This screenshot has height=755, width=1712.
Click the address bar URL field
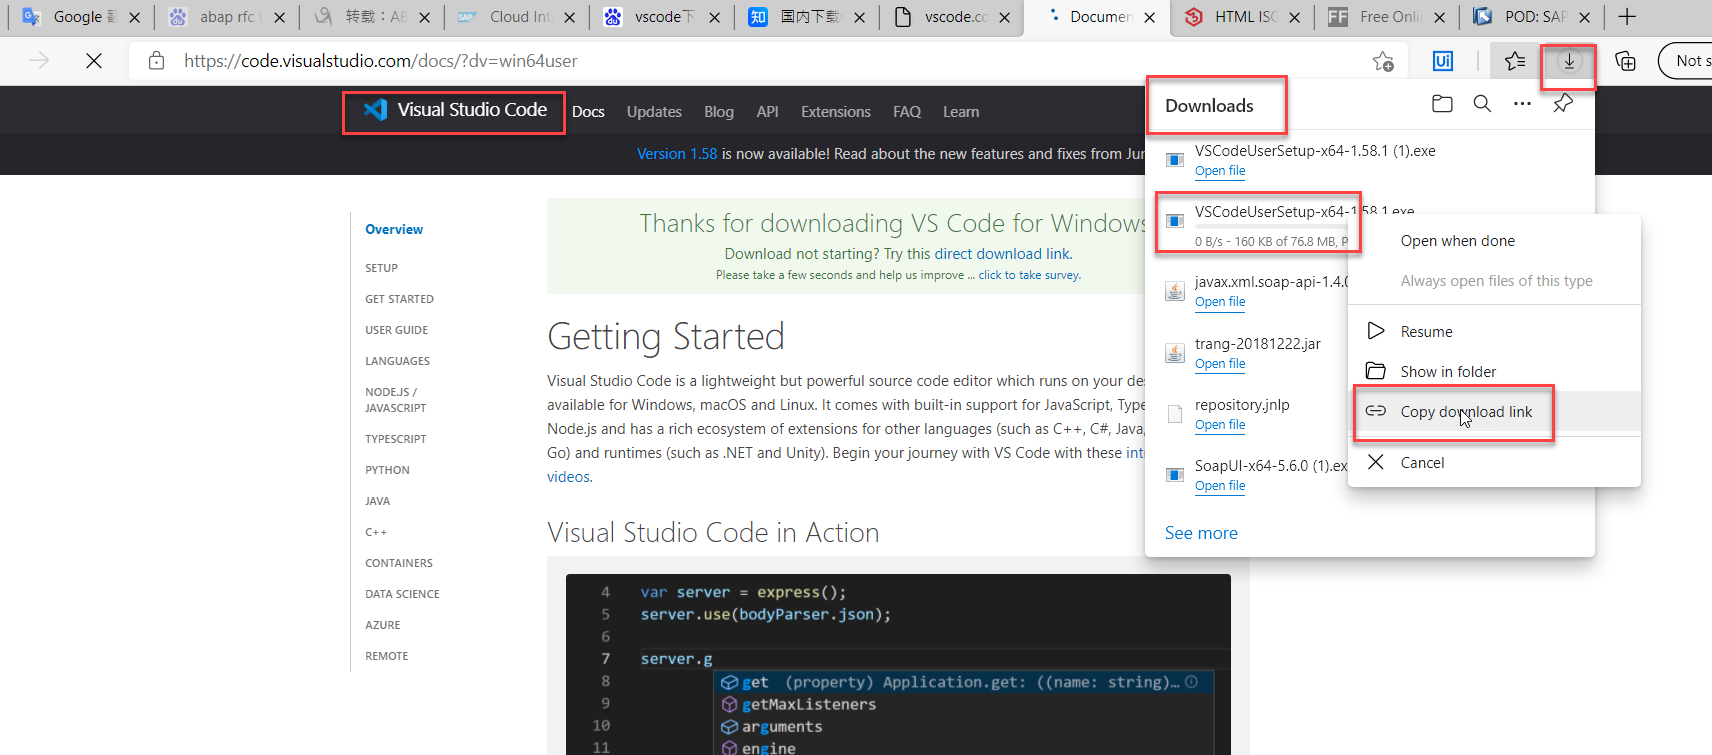pos(770,61)
